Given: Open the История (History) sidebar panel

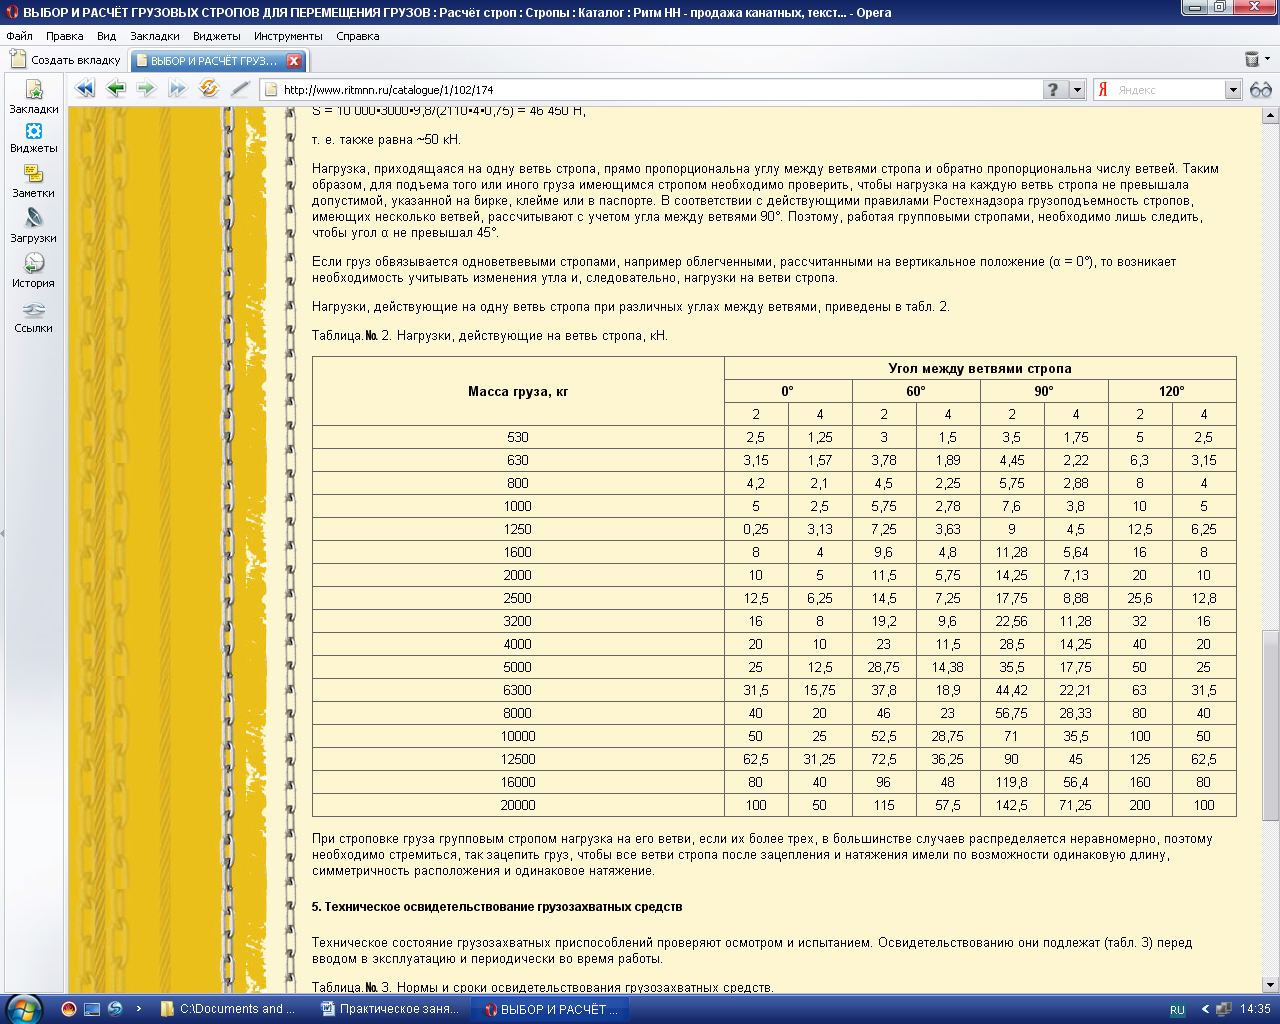Looking at the screenshot, I should coord(33,270).
